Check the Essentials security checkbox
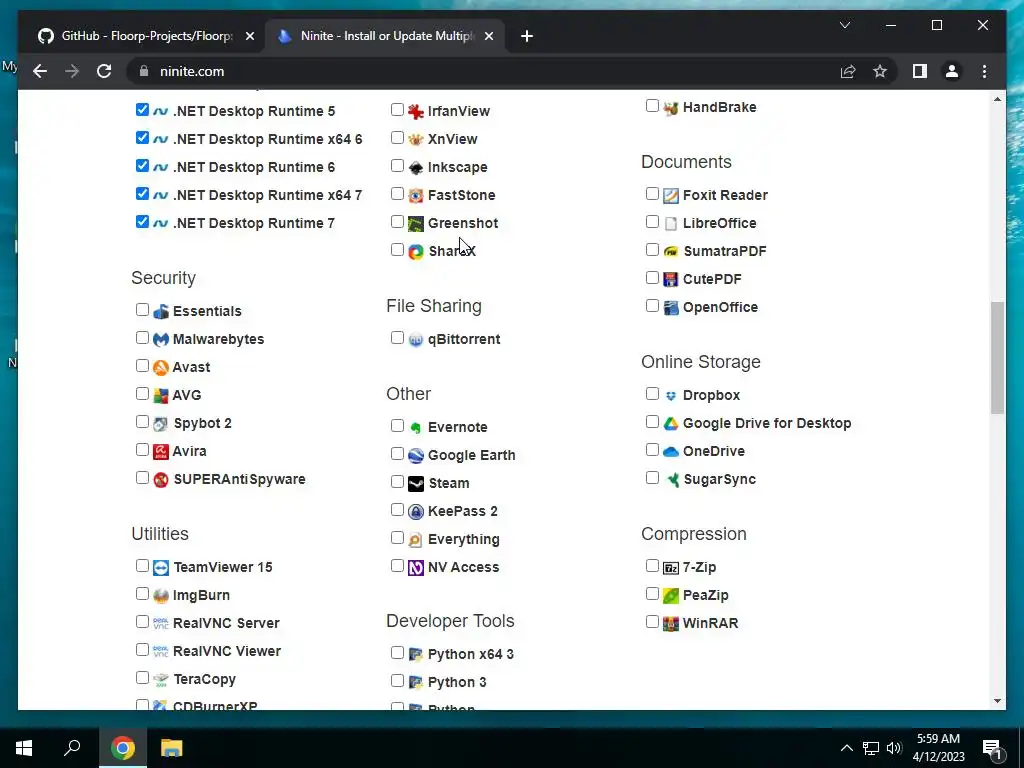 click(142, 310)
